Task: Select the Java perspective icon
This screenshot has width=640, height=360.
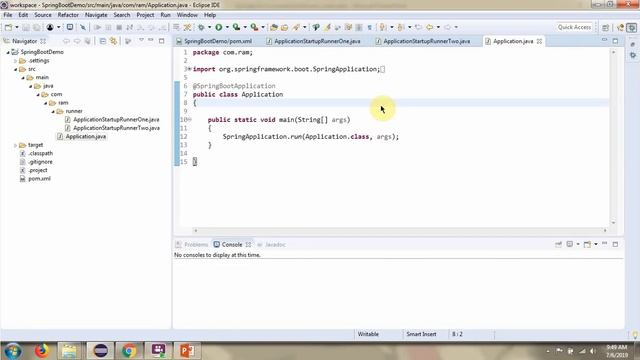Action: [620, 27]
